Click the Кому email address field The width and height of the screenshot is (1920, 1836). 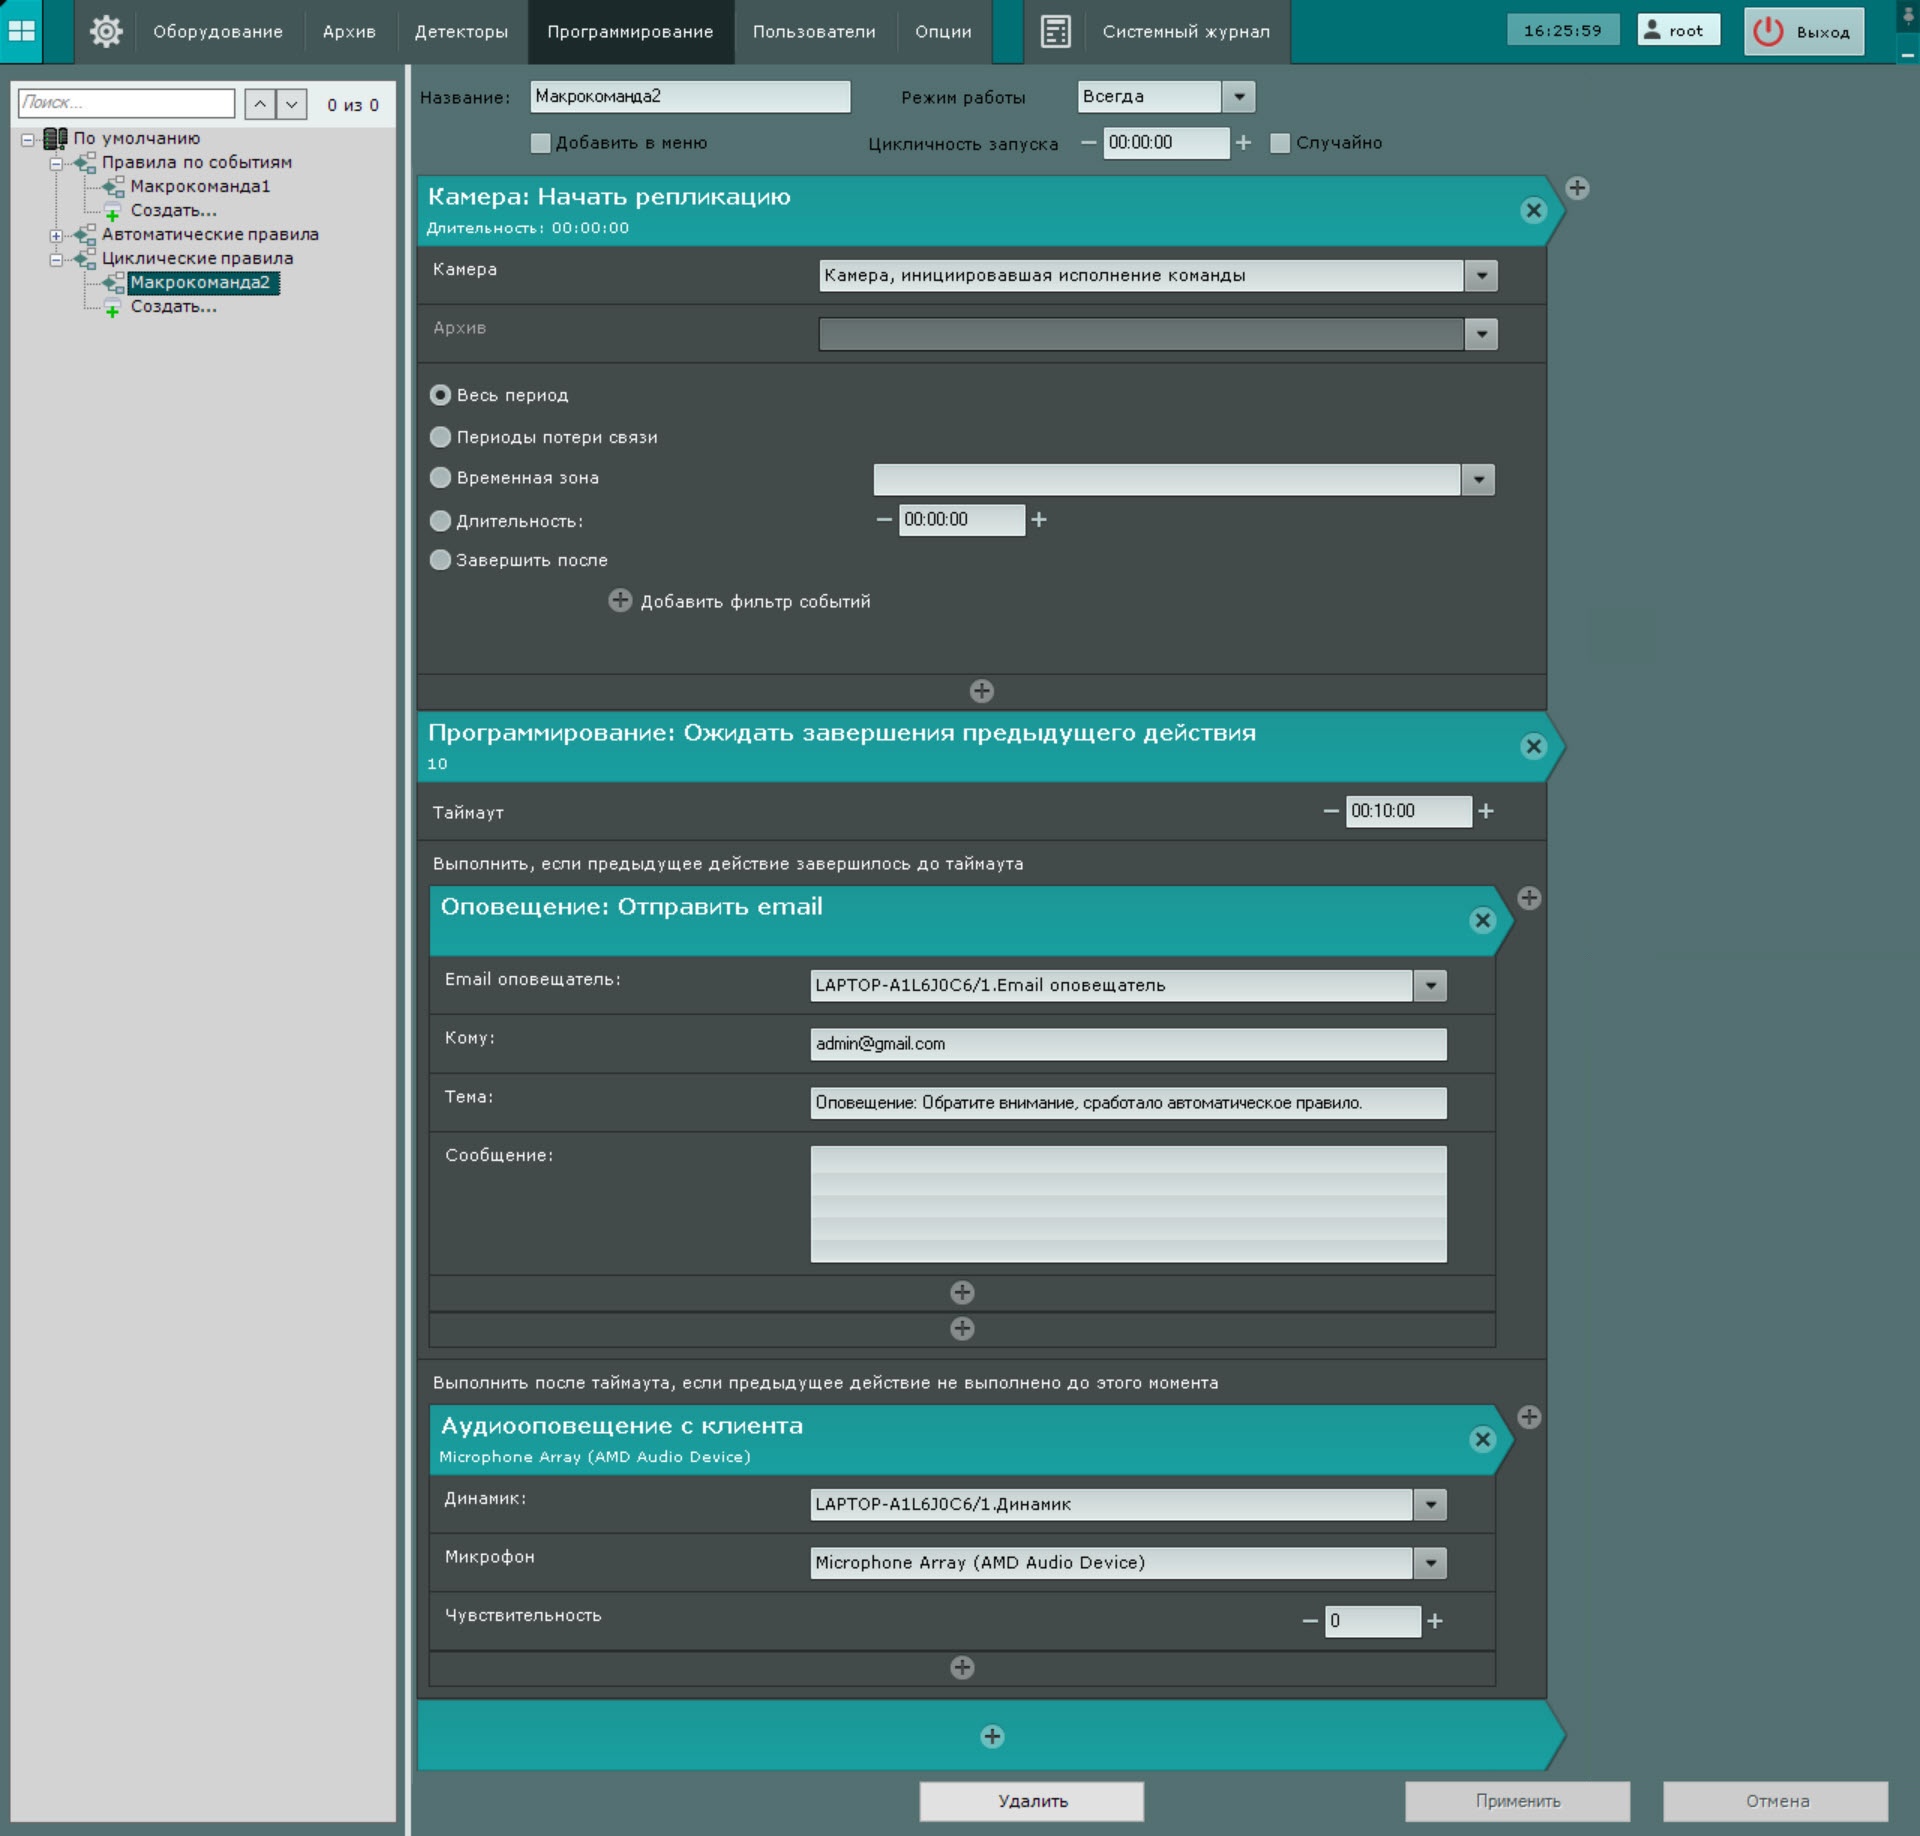click(x=1127, y=1044)
